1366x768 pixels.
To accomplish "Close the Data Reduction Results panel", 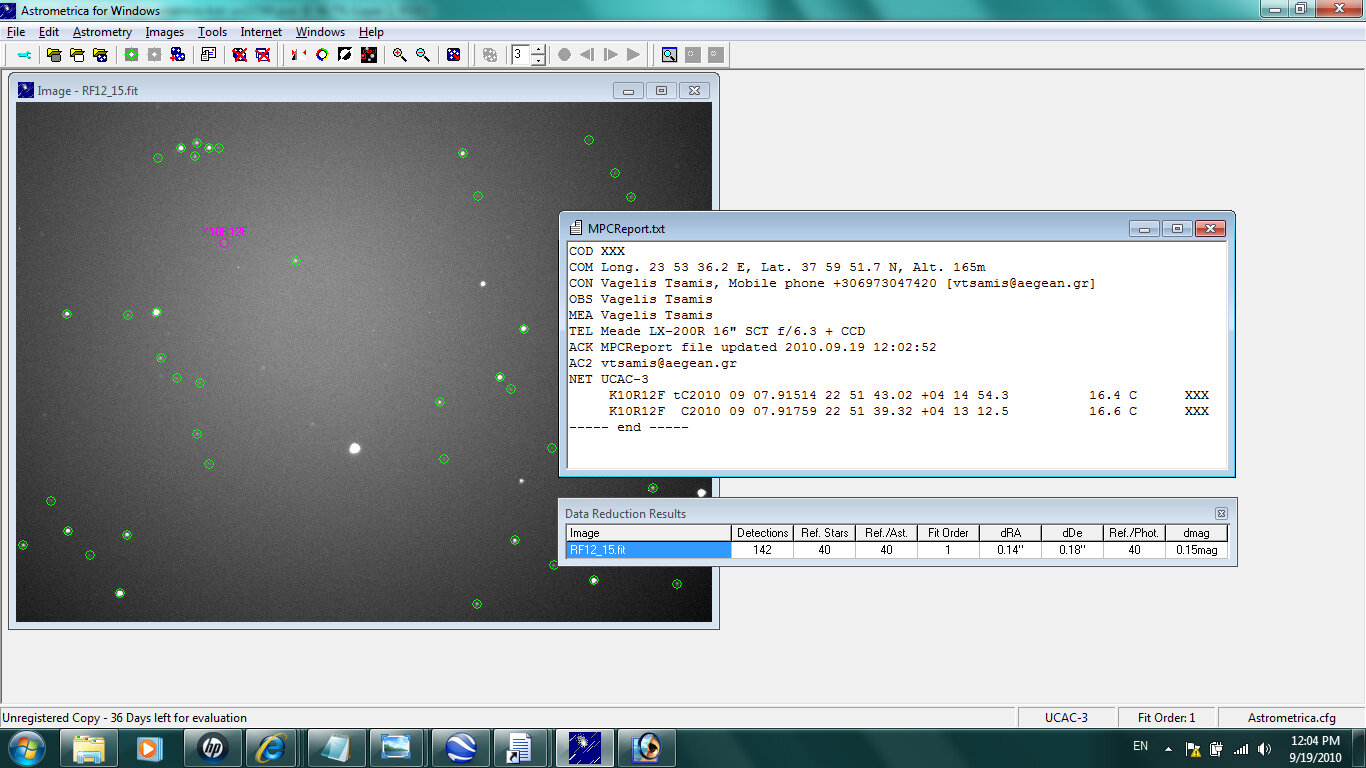I will pyautogui.click(x=1221, y=513).
